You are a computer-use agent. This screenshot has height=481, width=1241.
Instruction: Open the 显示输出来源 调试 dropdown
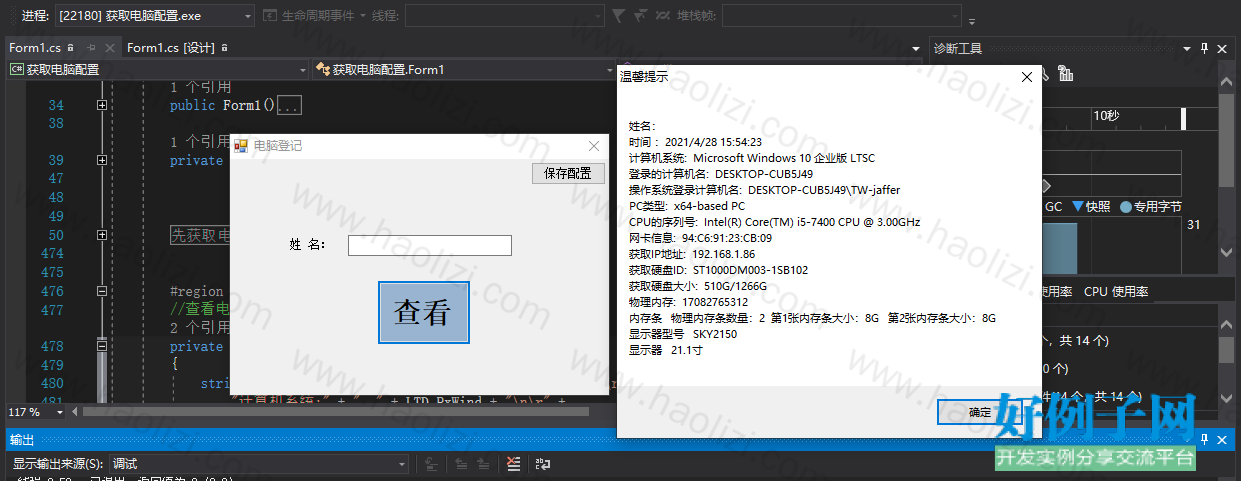tap(259, 464)
